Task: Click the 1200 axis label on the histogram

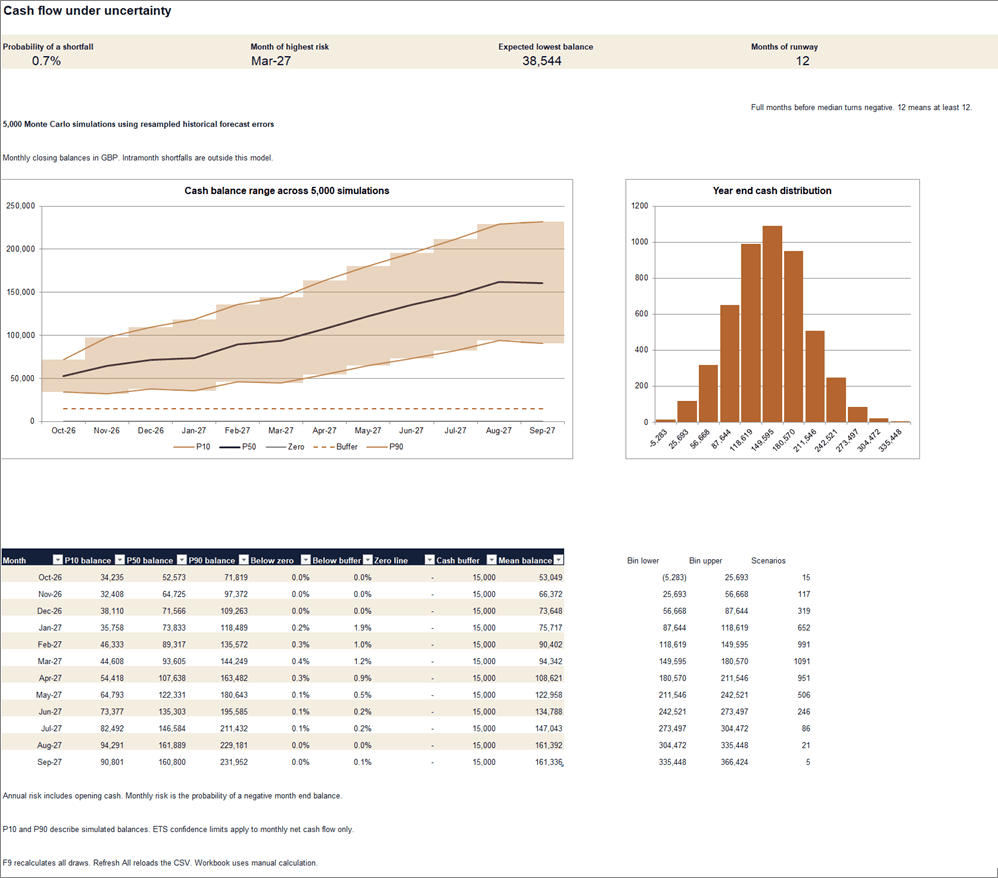Action: click(x=640, y=206)
